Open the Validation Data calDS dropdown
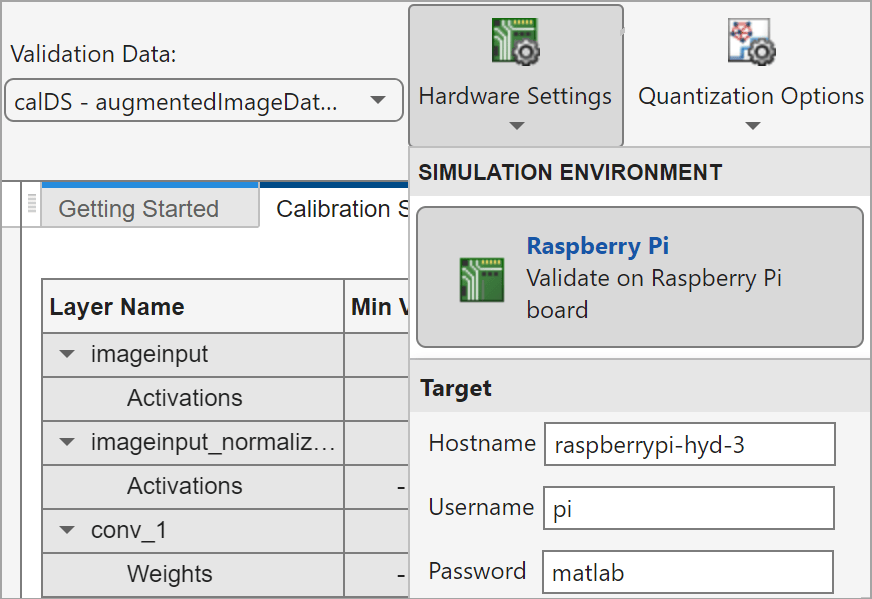The image size is (872, 599). (204, 100)
